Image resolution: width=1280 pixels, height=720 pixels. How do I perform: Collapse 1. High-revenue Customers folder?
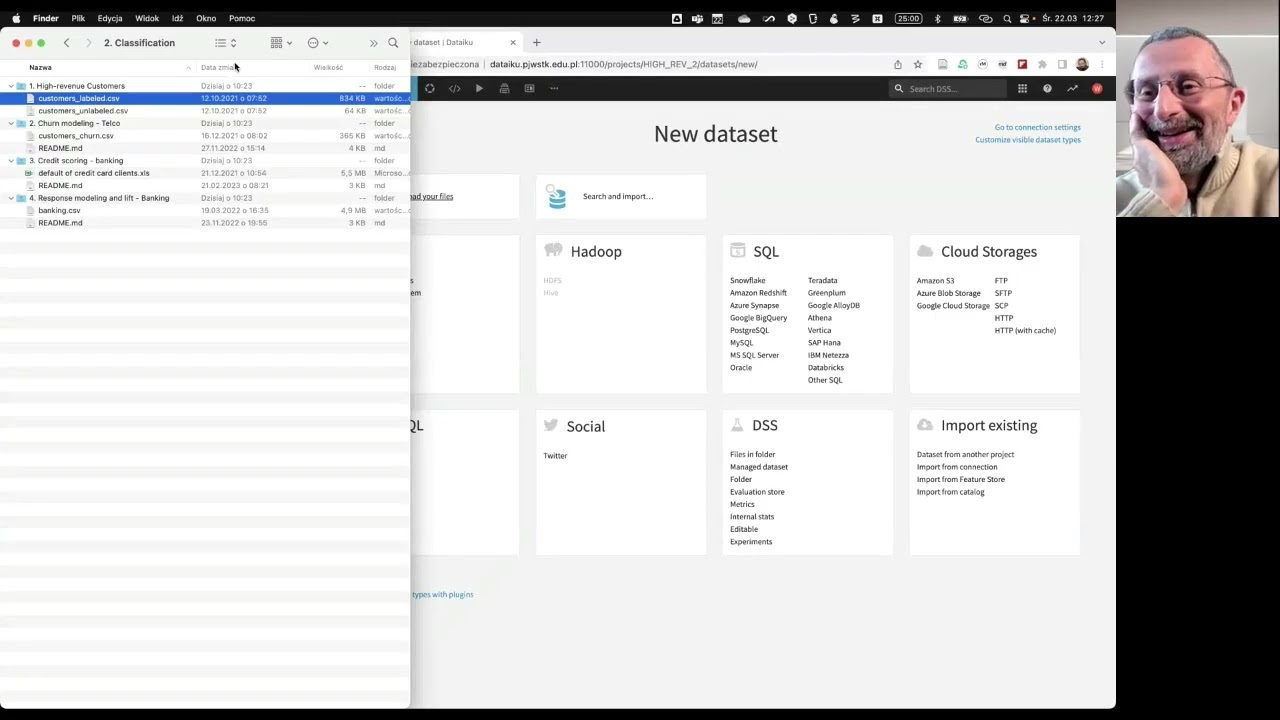click(x=11, y=86)
